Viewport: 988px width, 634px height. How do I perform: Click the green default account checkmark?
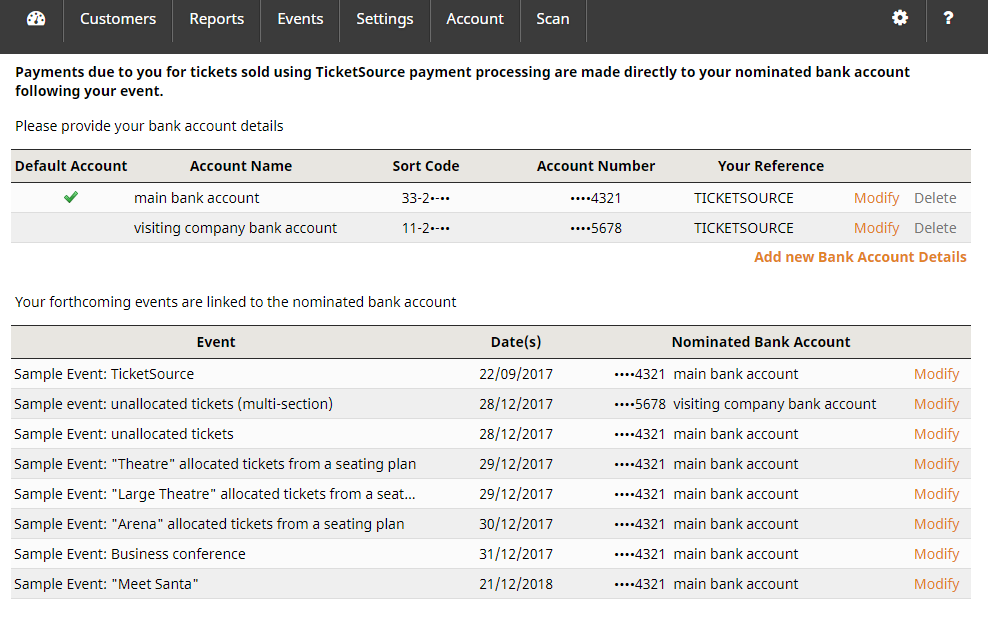point(71,198)
